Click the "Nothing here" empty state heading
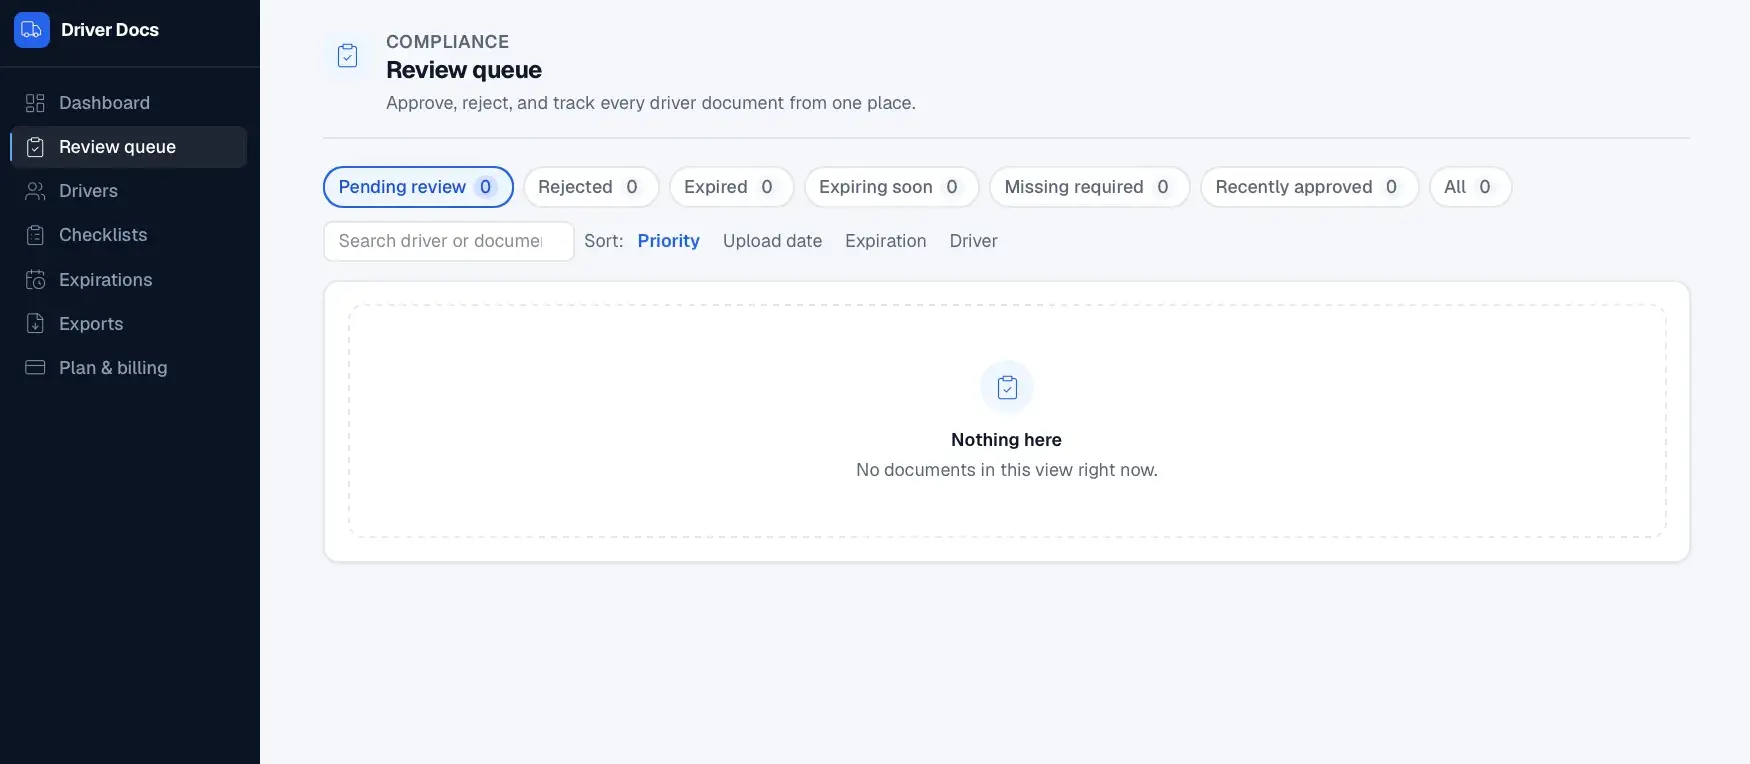The height and width of the screenshot is (764, 1750). pos(1006,440)
